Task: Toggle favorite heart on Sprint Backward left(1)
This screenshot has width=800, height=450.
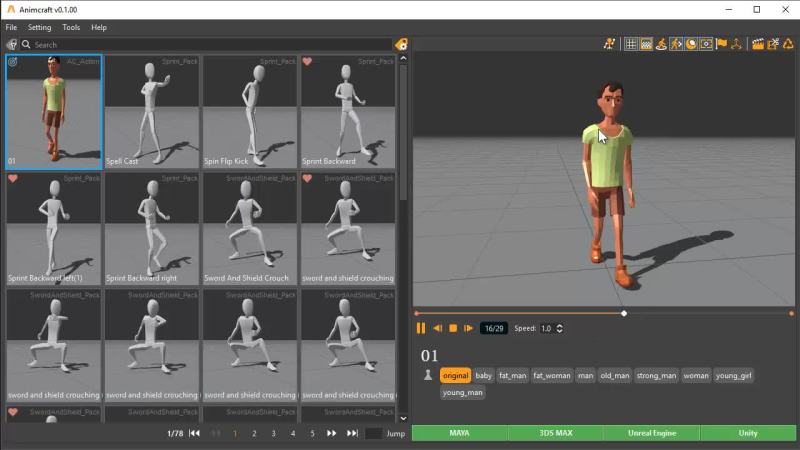Action: (13, 178)
